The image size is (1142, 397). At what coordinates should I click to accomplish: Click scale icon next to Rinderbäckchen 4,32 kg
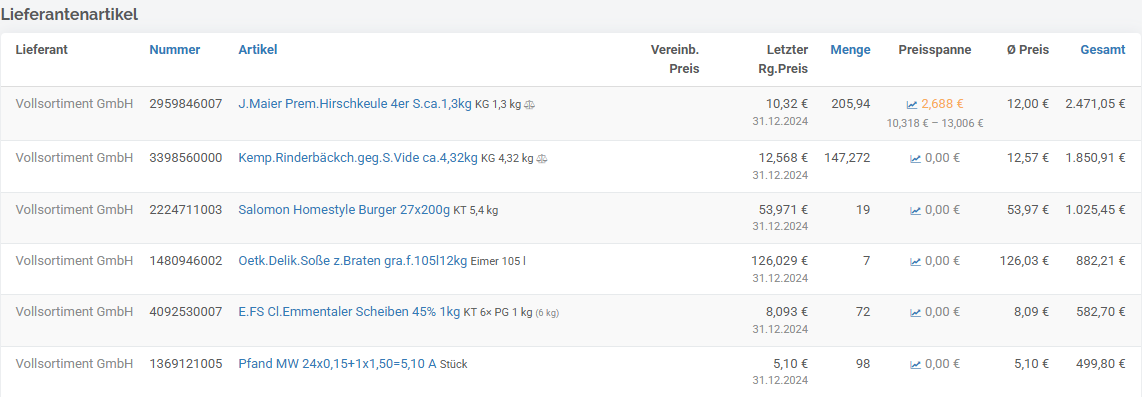(x=541, y=159)
